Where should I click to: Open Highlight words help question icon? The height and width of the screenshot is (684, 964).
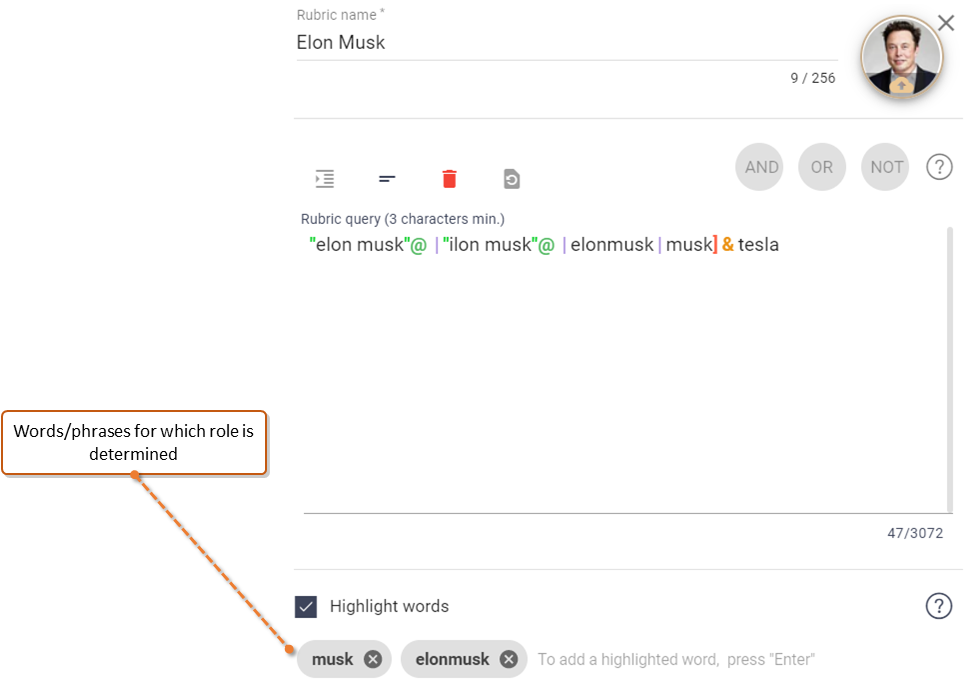pos(939,606)
